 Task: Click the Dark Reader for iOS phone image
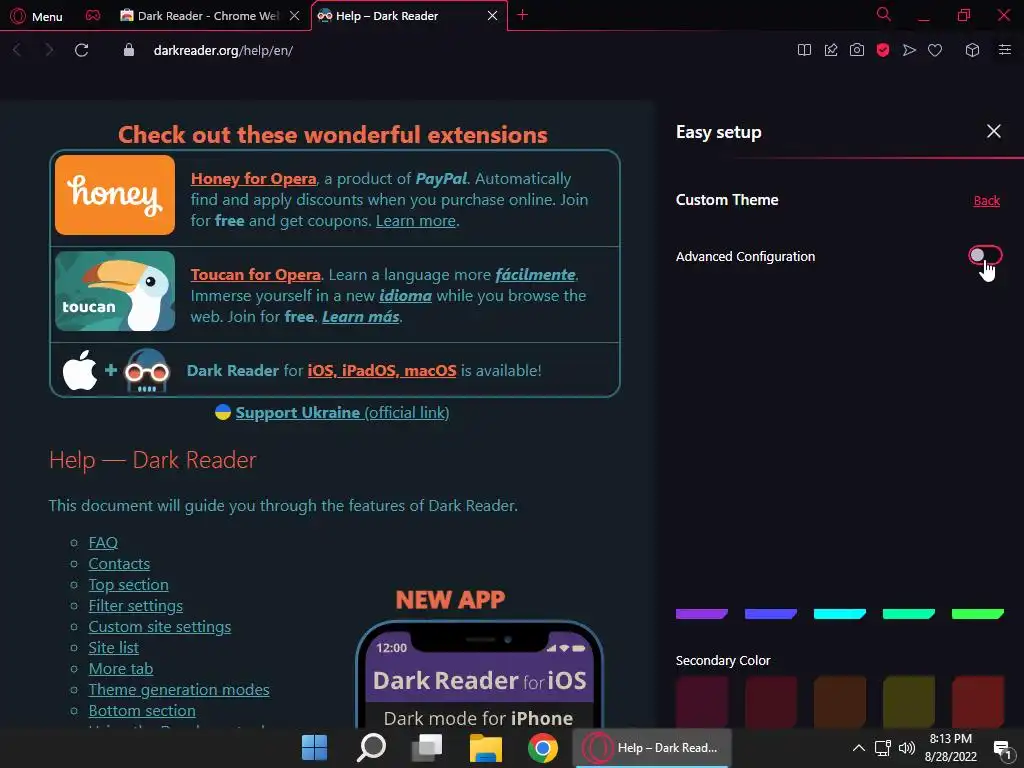[479, 675]
